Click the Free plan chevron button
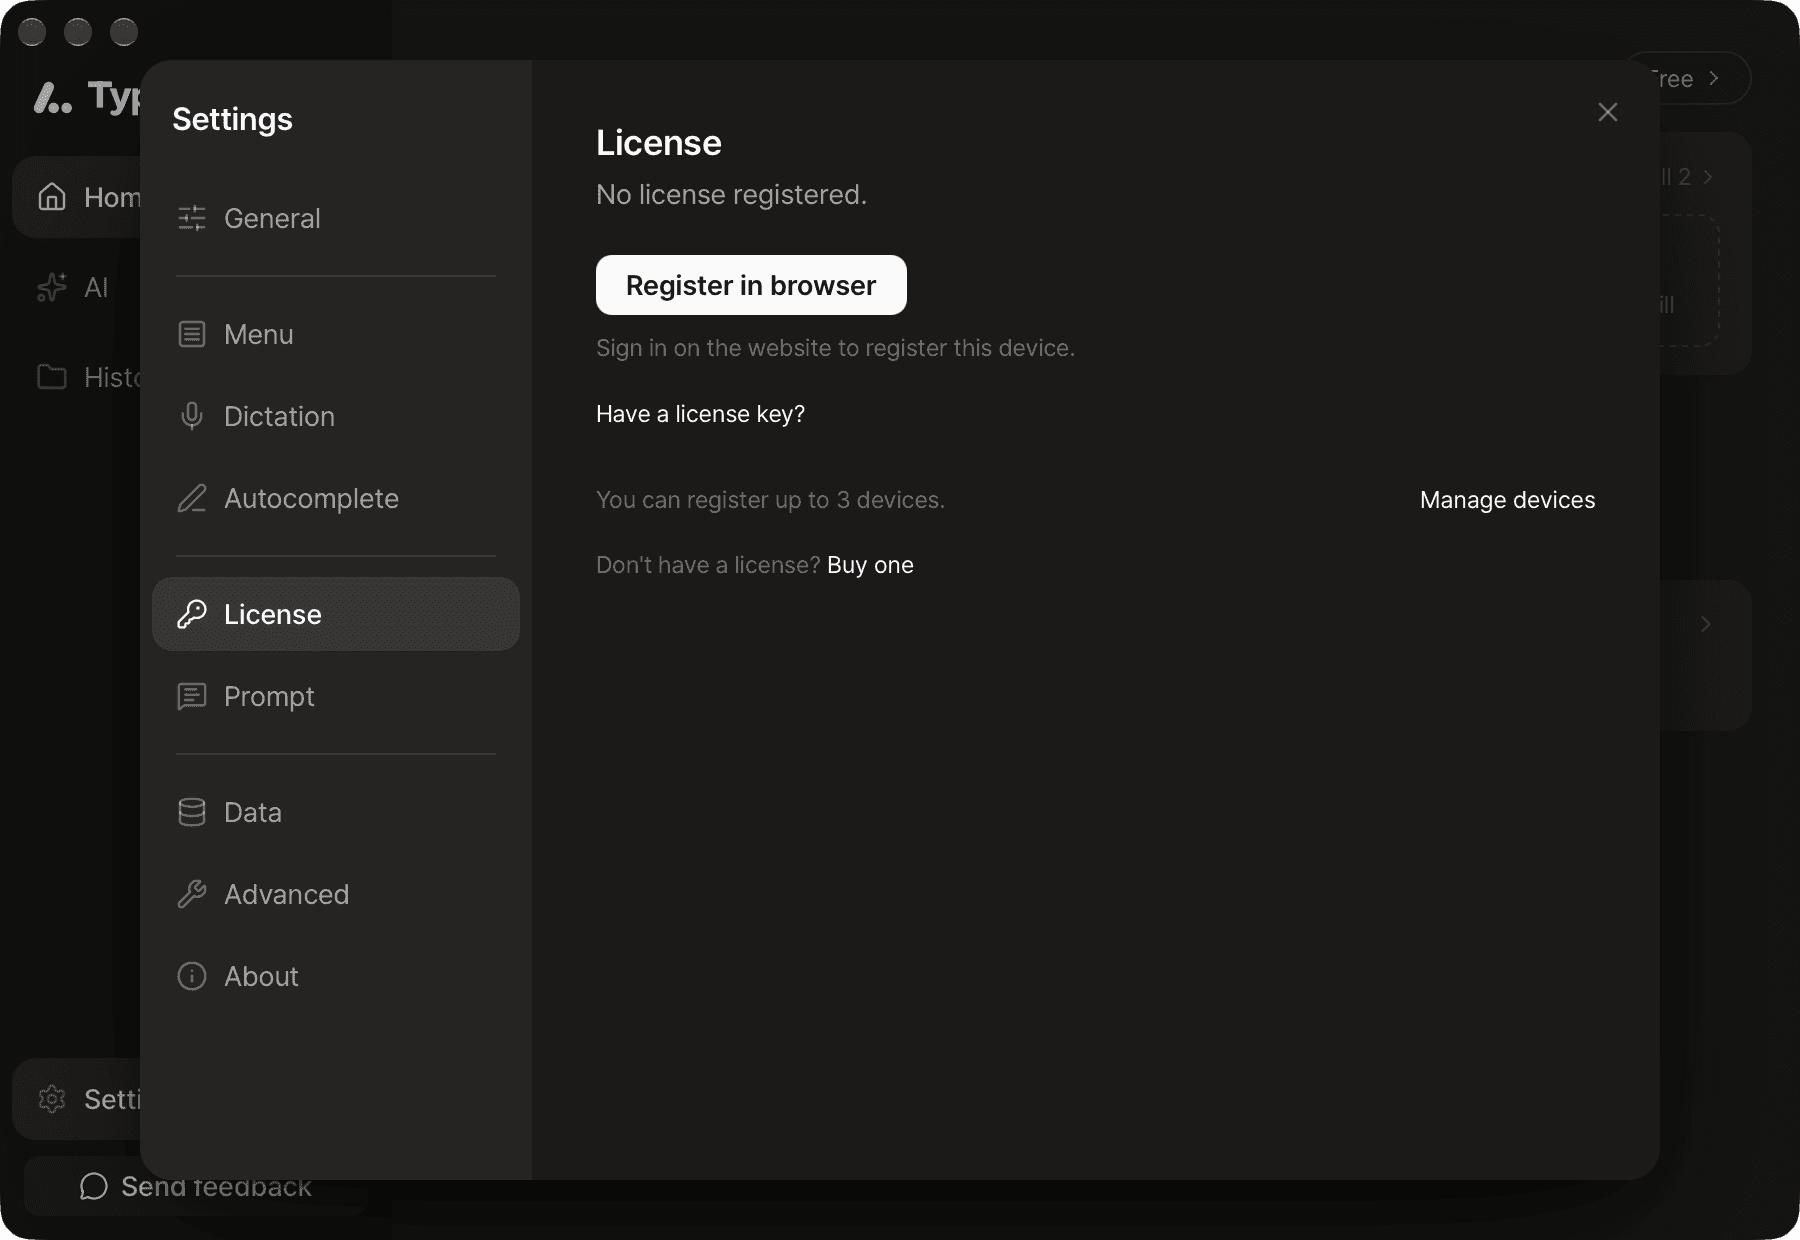1800x1240 pixels. pos(1713,78)
